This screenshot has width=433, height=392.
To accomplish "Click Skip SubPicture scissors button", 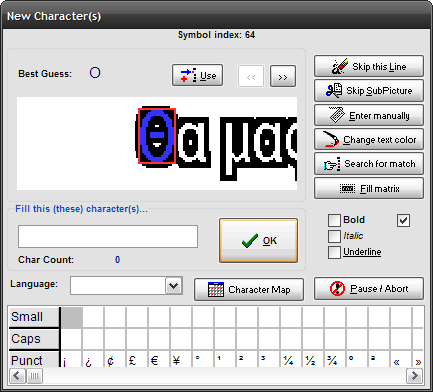I will pyautogui.click(x=369, y=90).
